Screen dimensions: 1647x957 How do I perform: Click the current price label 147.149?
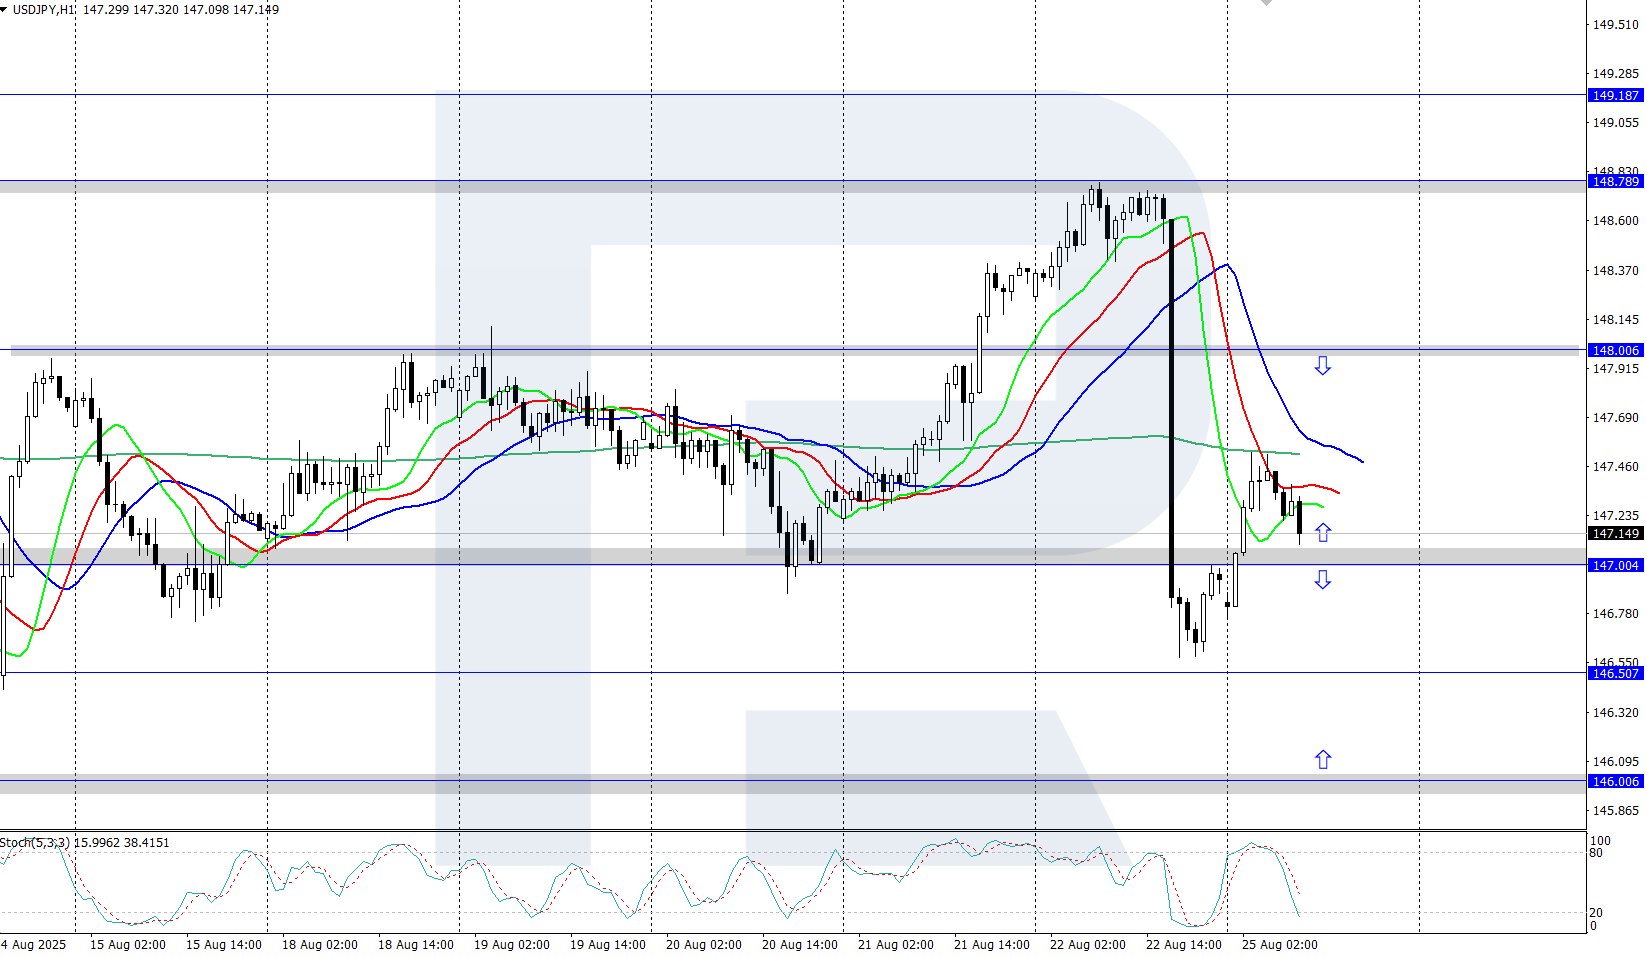coord(1615,534)
